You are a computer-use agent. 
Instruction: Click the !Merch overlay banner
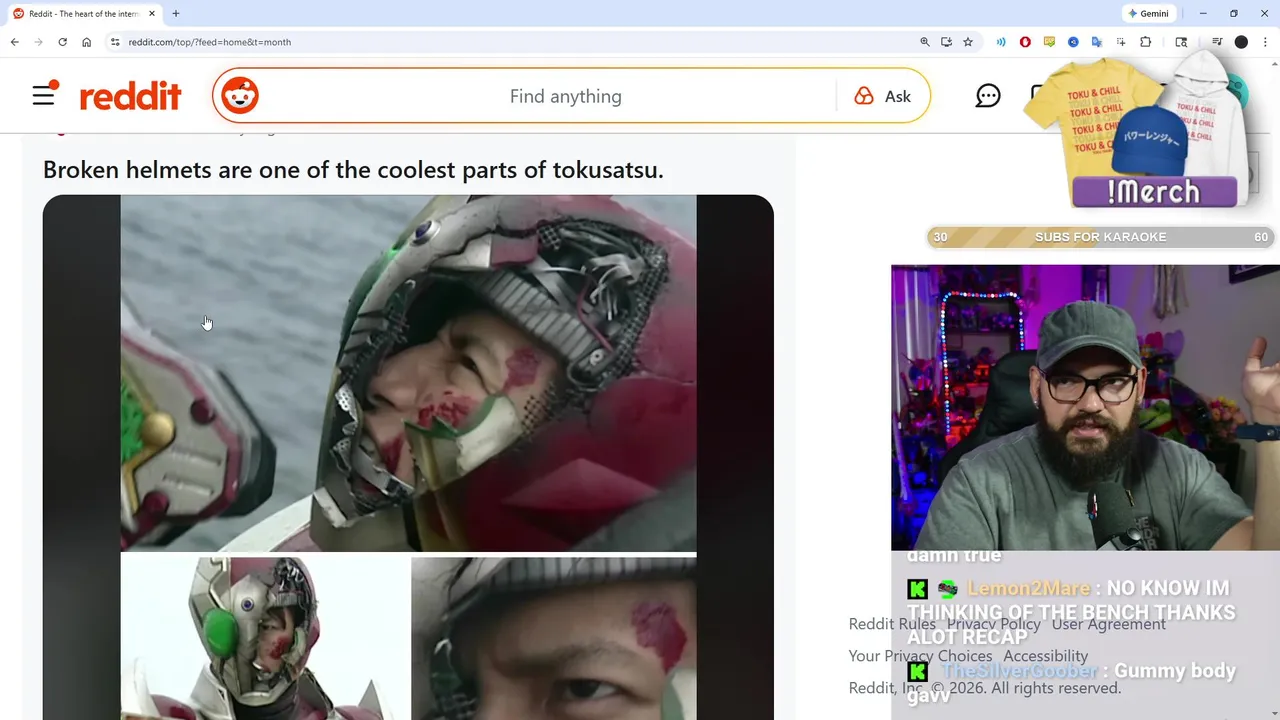coord(1154,192)
